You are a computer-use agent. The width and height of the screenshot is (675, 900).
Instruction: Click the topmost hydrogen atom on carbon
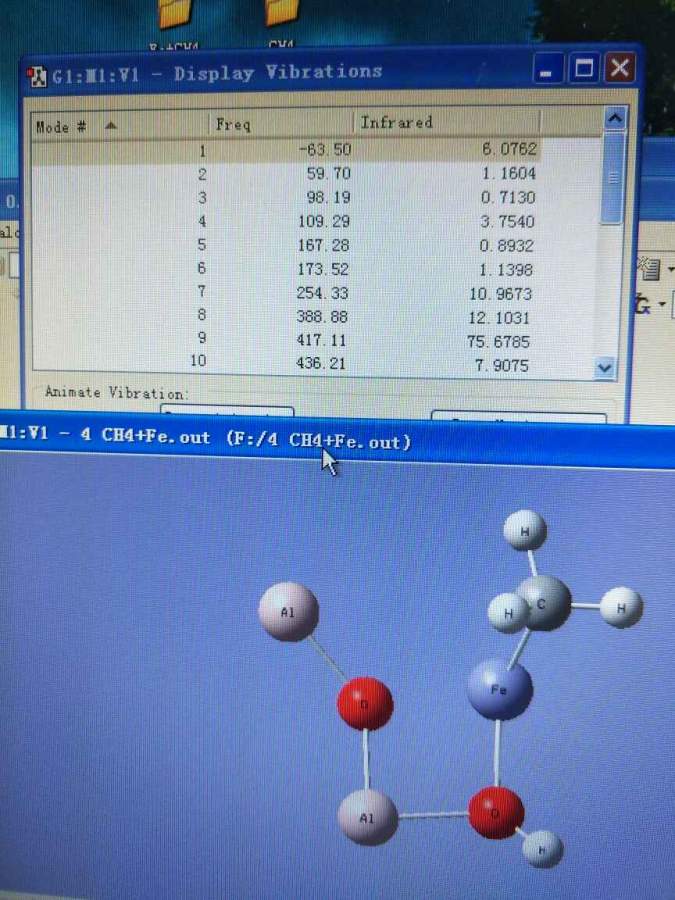pyautogui.click(x=525, y=530)
